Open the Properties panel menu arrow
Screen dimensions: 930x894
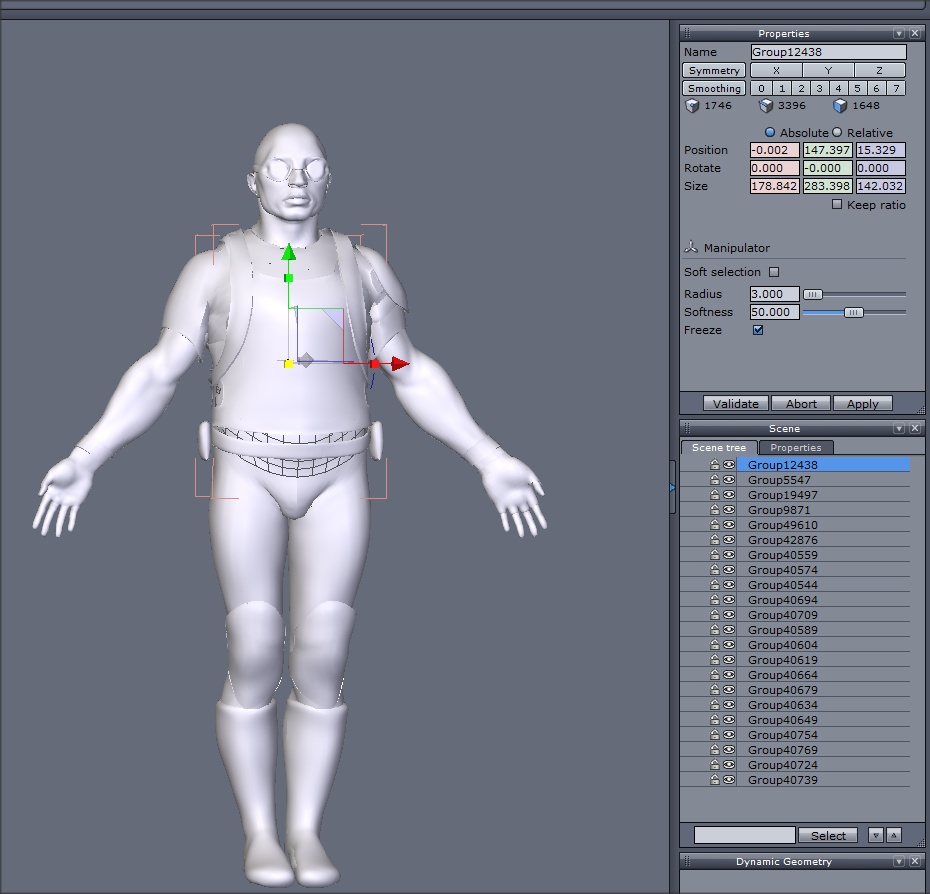pyautogui.click(x=899, y=34)
